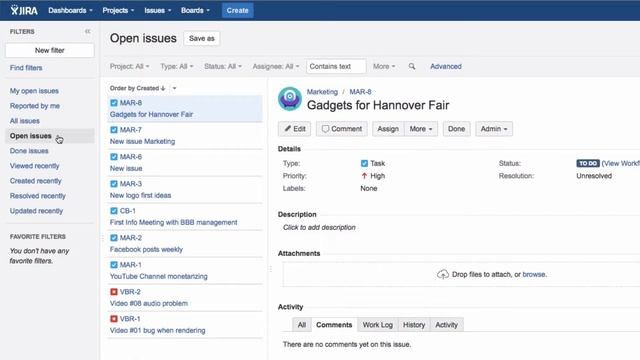Expand the Status: All filter

click(223, 66)
